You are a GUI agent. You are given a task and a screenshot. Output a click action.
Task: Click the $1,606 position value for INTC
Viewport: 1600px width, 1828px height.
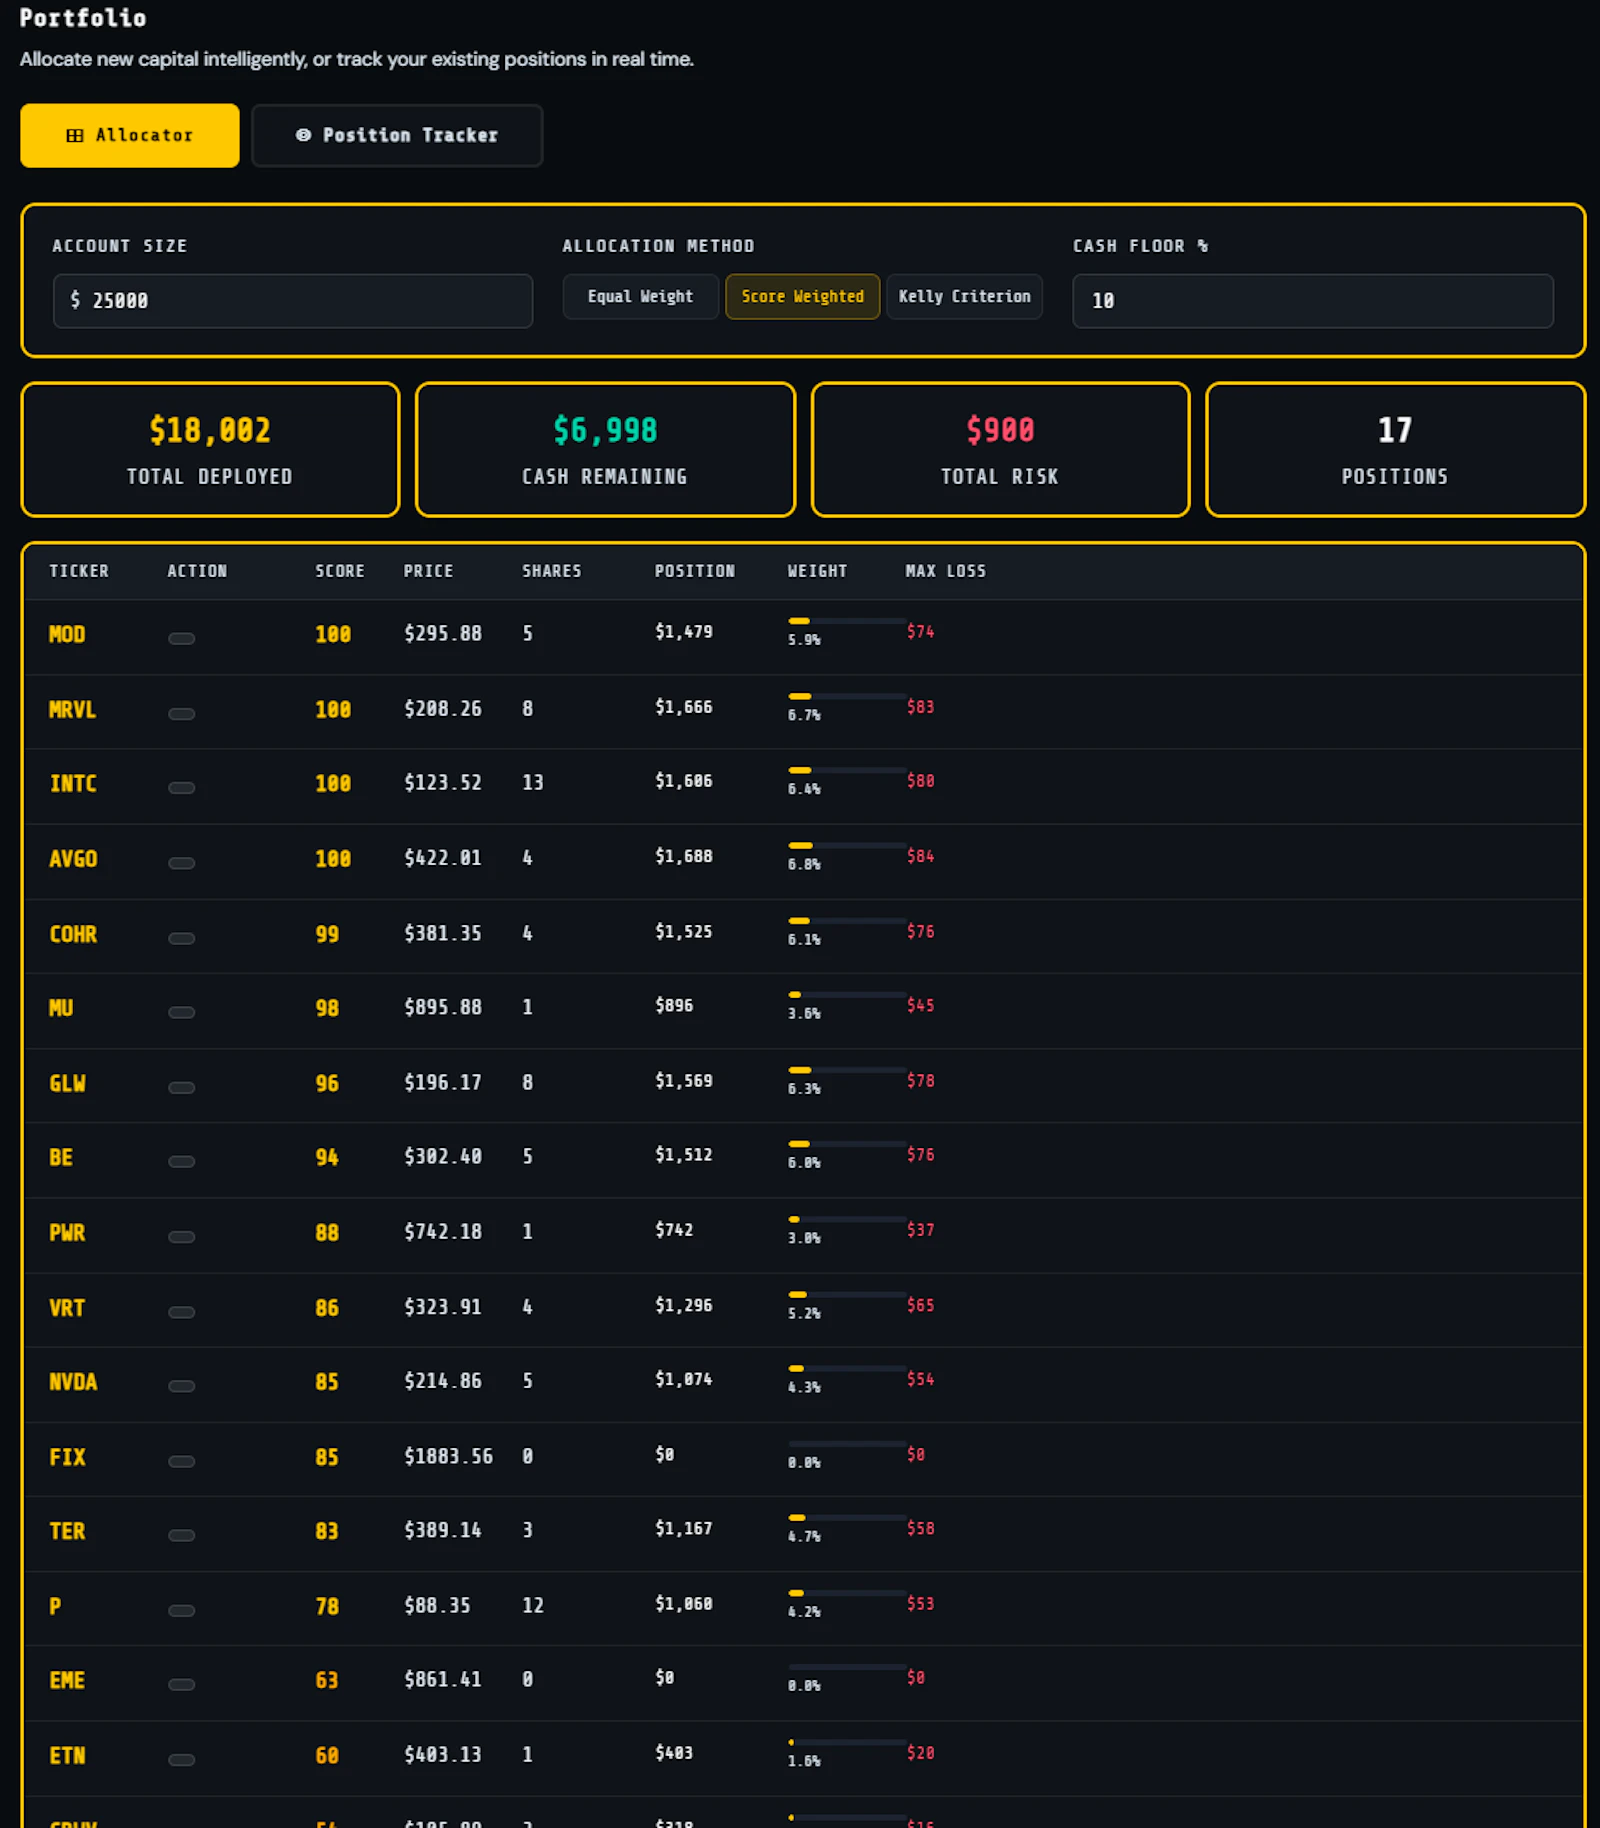pyautogui.click(x=684, y=781)
